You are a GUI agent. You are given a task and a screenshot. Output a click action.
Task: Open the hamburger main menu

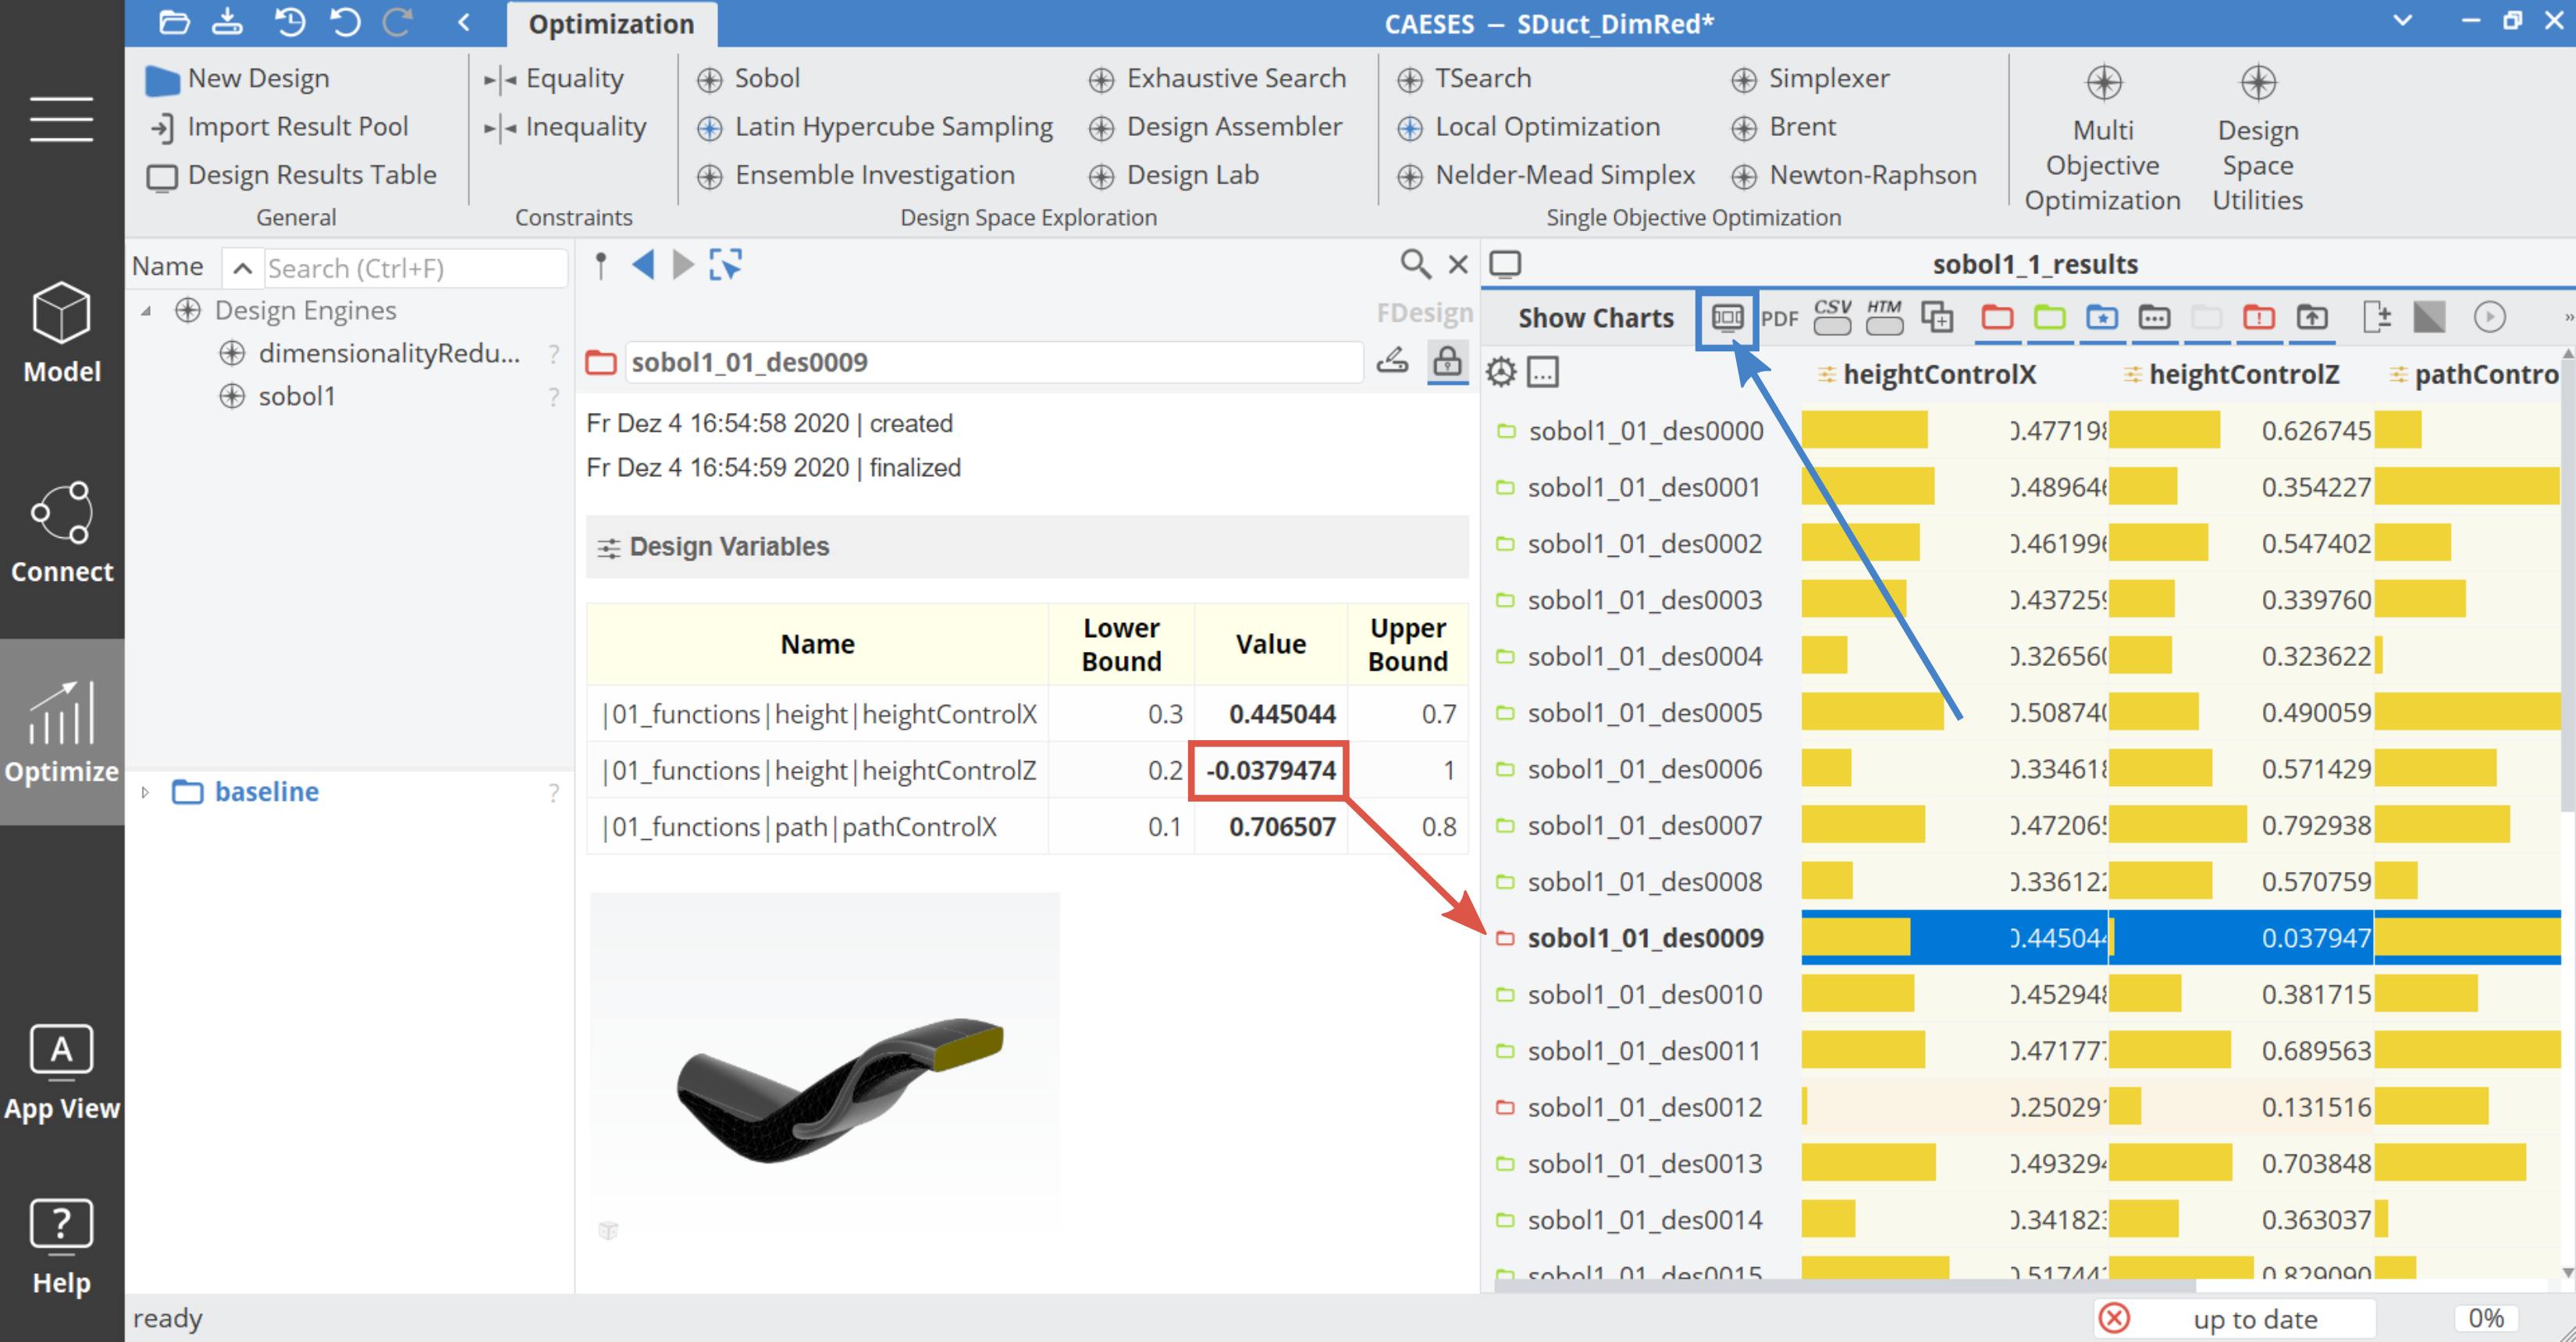[x=61, y=119]
